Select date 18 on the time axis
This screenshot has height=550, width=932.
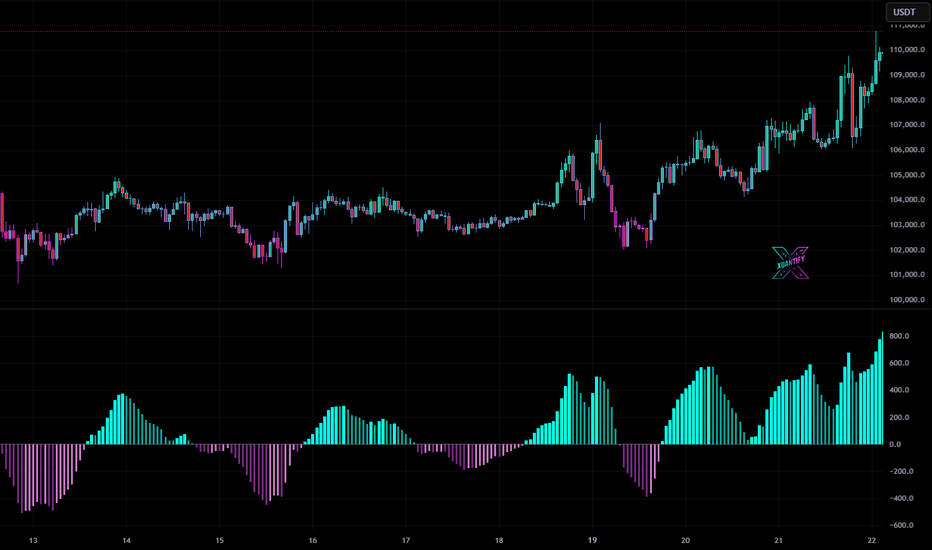[x=499, y=540]
